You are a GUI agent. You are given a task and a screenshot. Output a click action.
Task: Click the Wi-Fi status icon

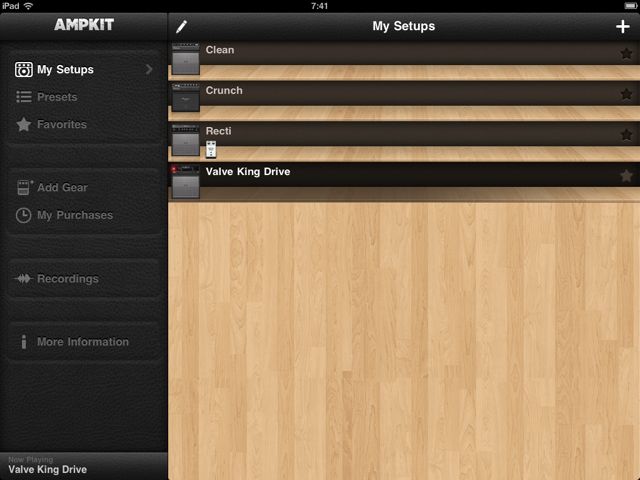click(28, 6)
